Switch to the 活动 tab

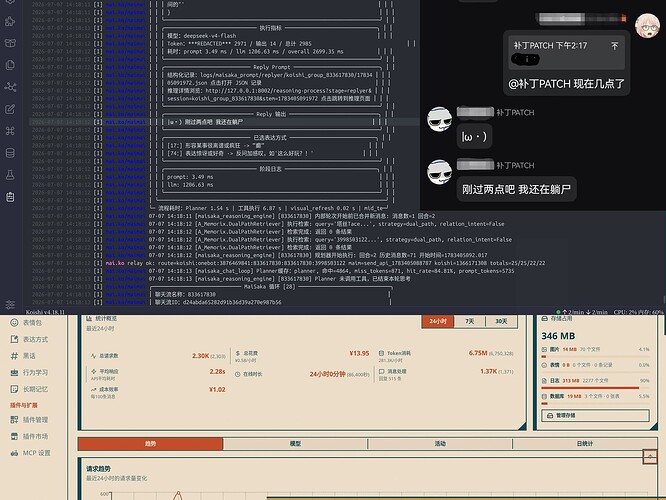coord(440,444)
